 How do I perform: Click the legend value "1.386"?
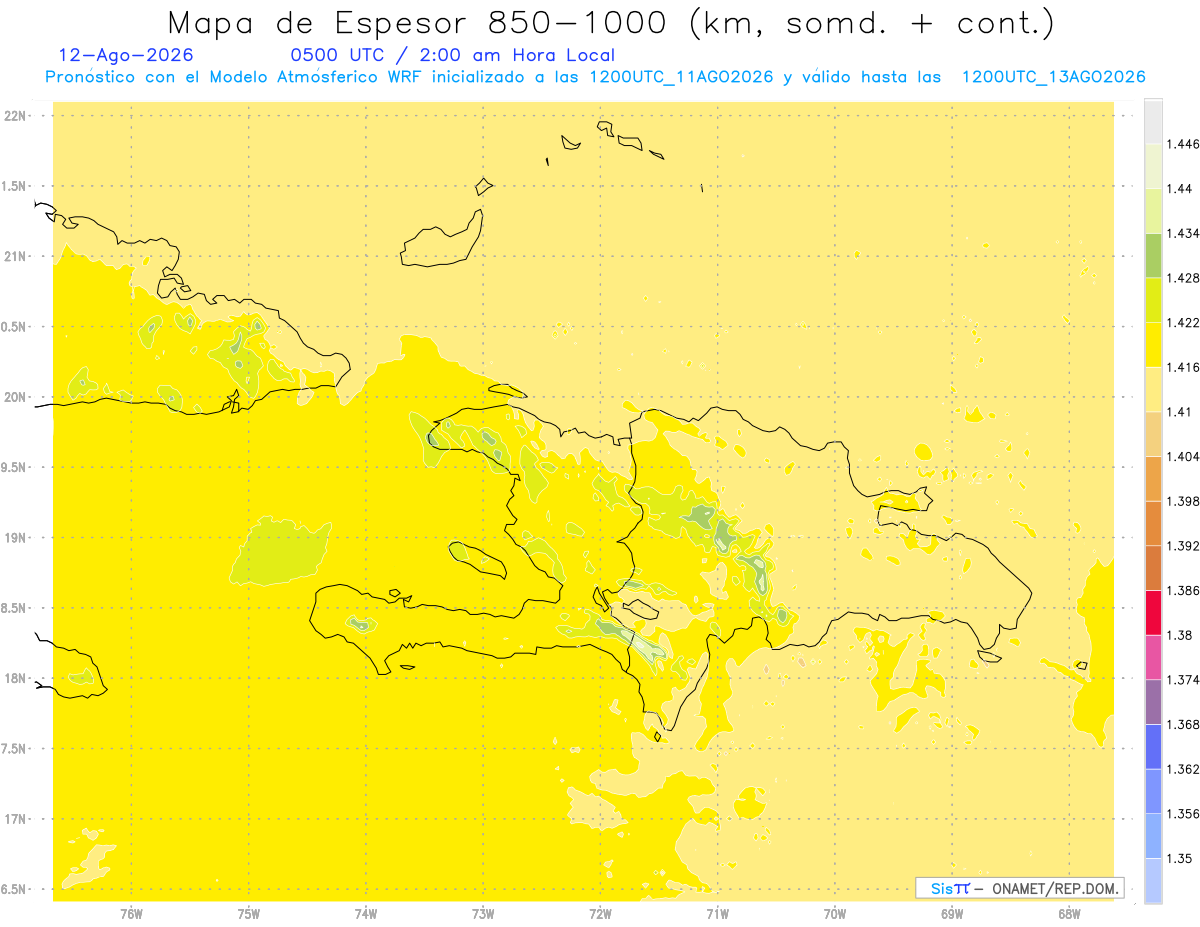(1183, 591)
